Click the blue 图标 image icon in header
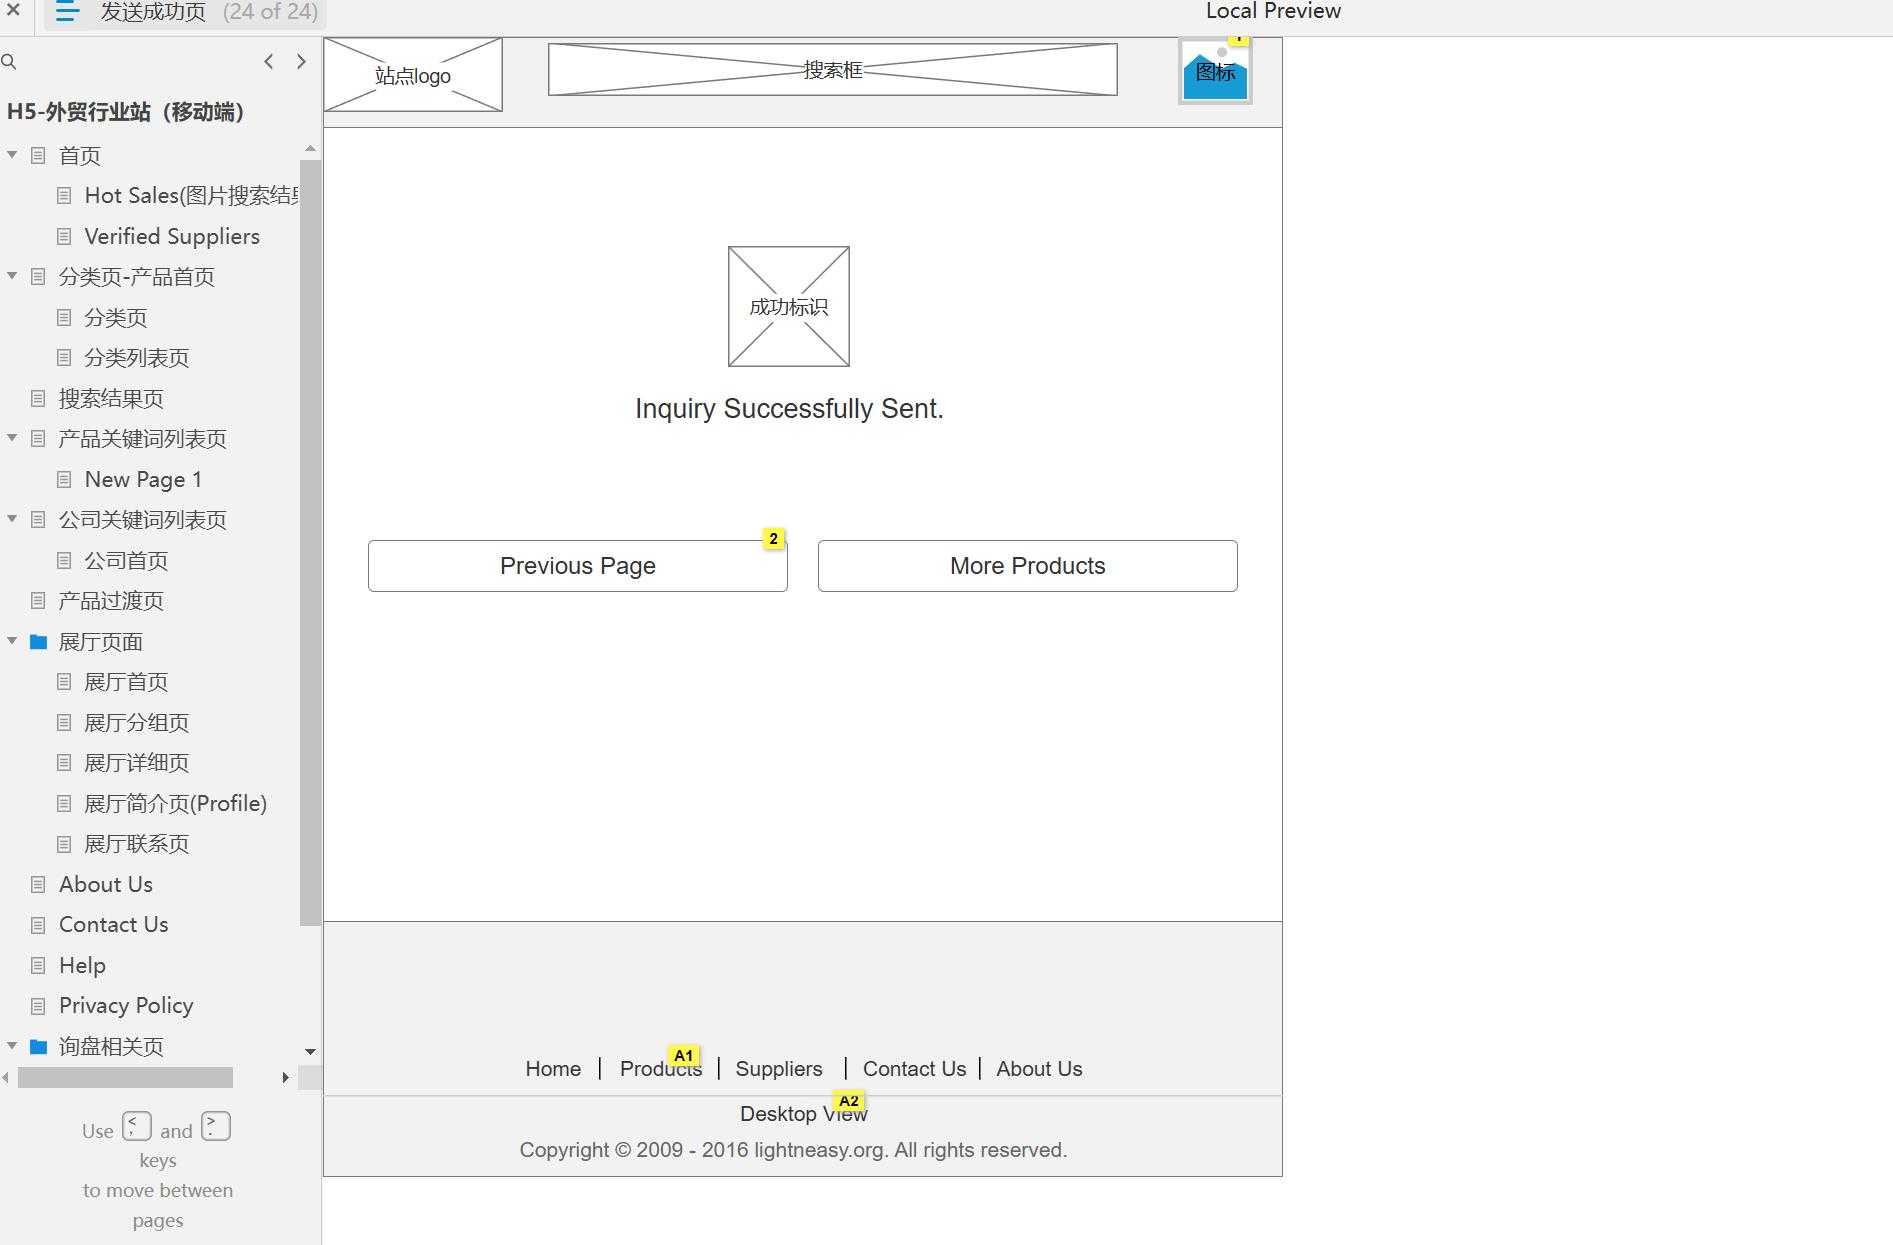 pyautogui.click(x=1215, y=73)
